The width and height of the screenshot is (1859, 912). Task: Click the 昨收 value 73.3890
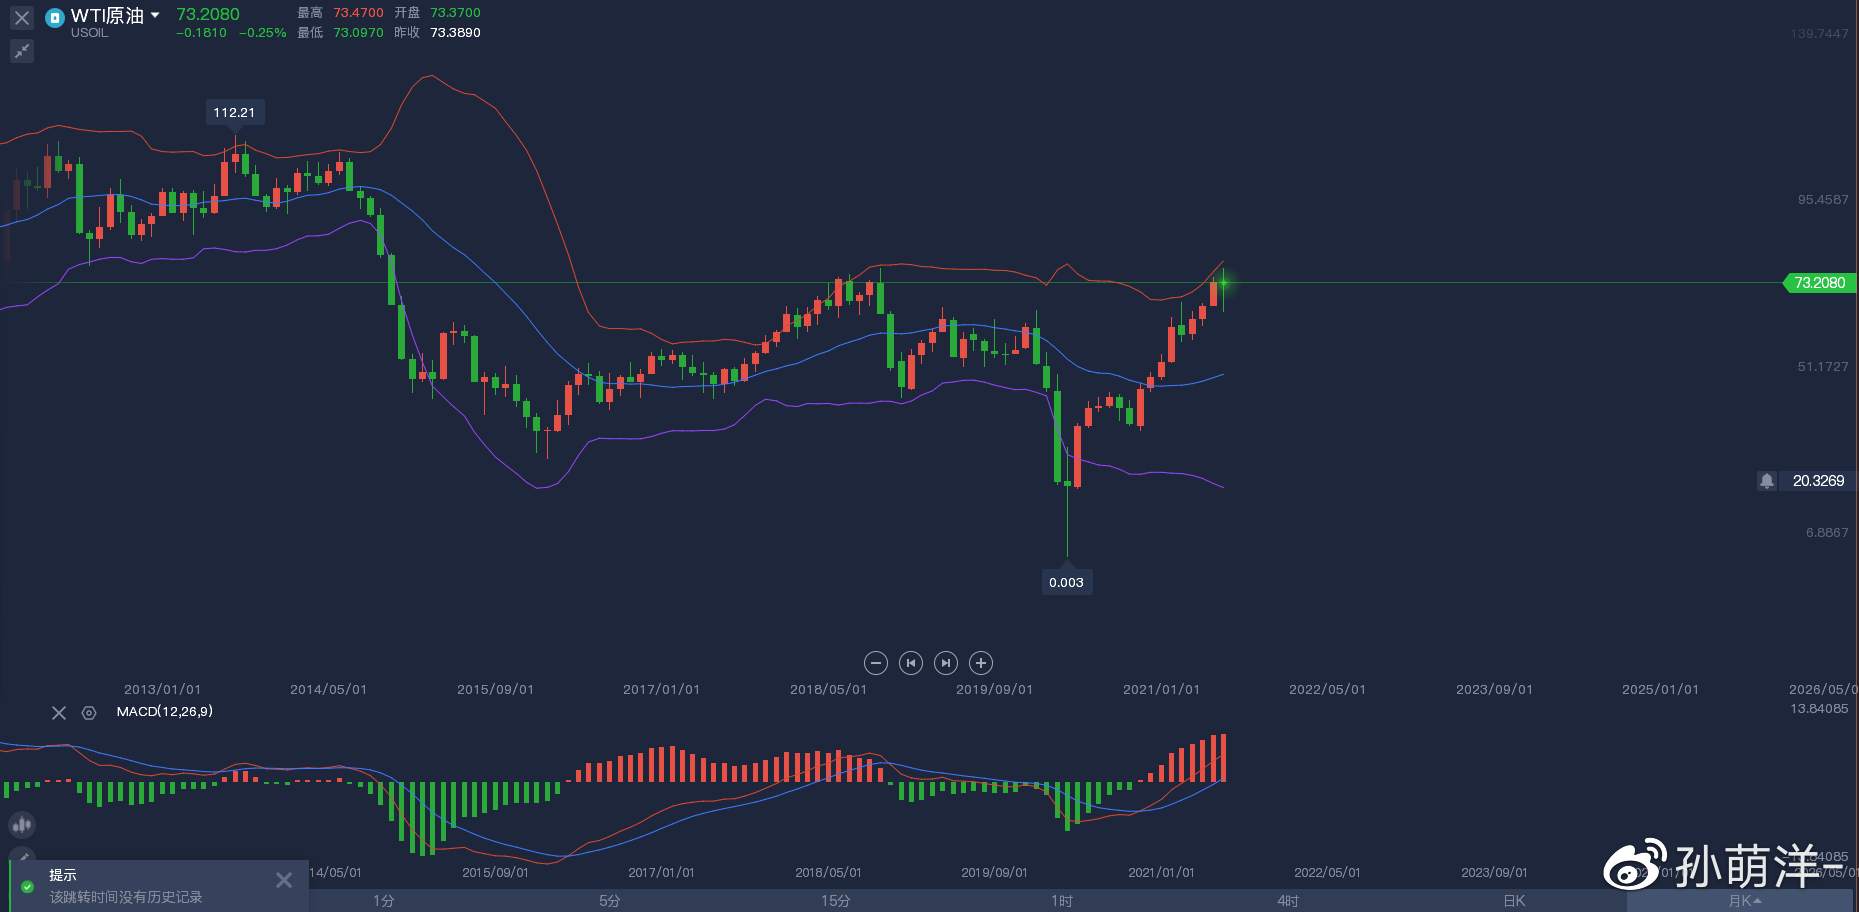click(x=455, y=33)
